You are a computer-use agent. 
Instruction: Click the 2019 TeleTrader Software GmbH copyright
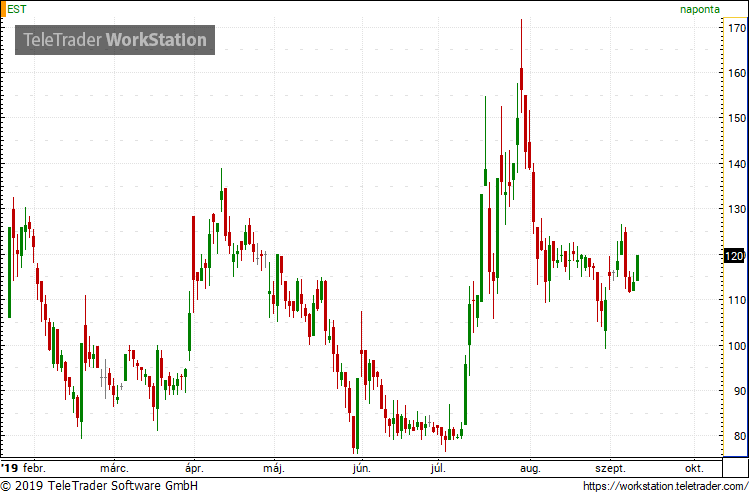point(99,486)
